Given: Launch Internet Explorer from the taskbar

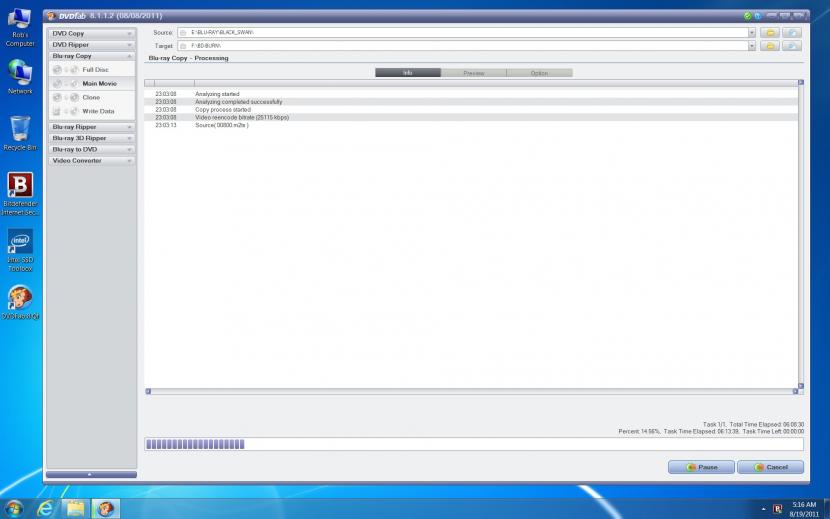Looking at the screenshot, I should click(46, 508).
